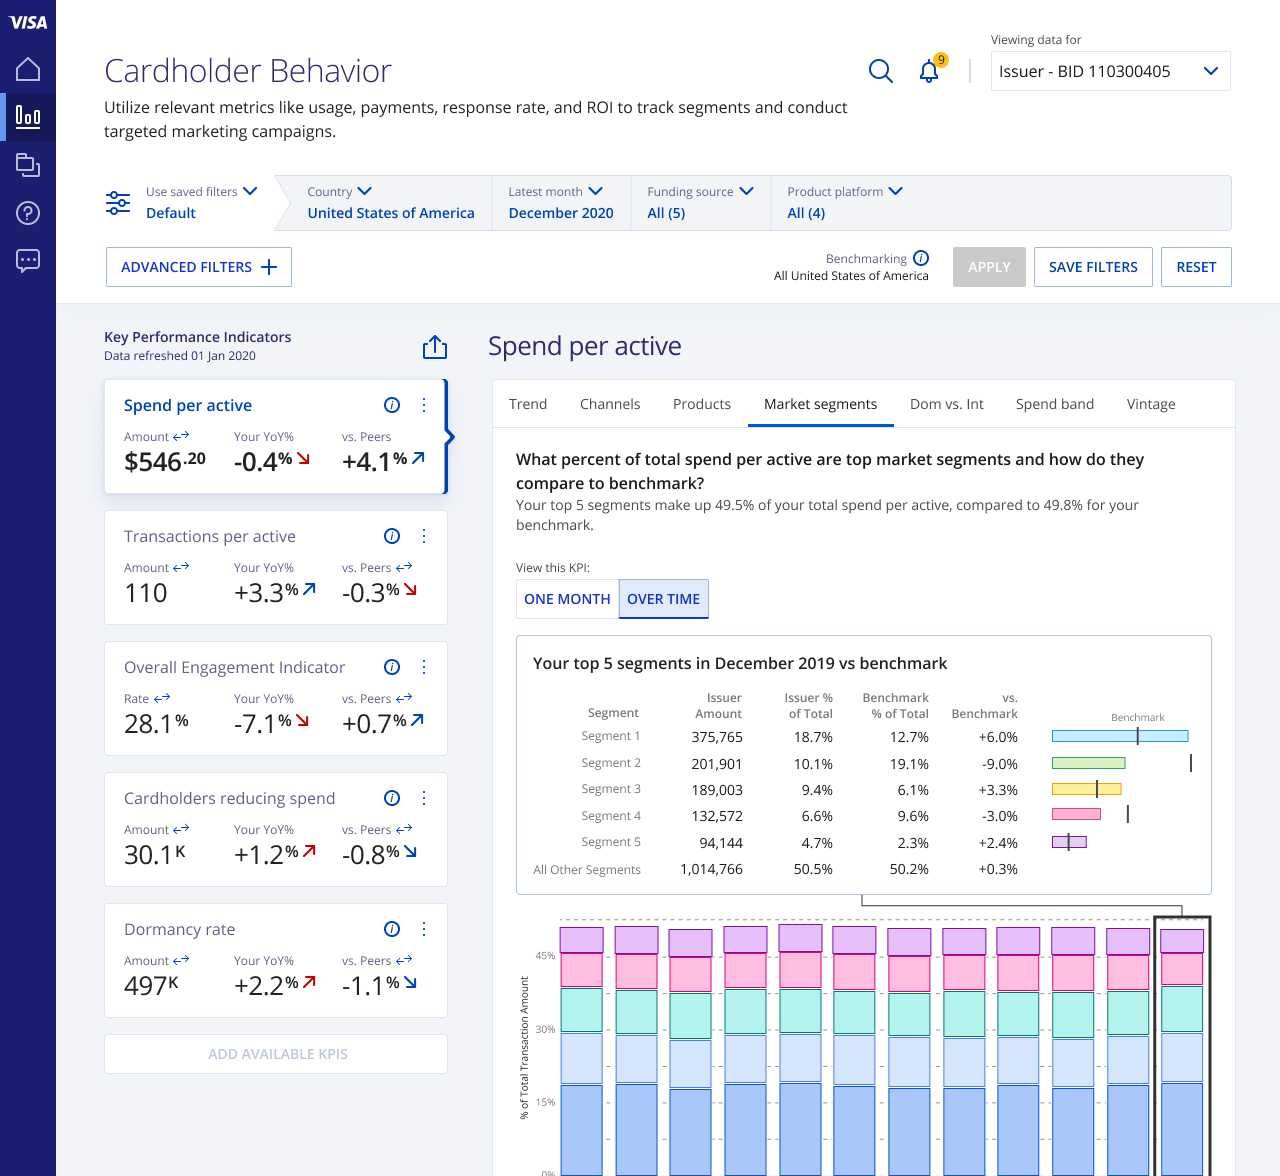Switch to the Channels tab
The image size is (1280, 1176).
610,404
